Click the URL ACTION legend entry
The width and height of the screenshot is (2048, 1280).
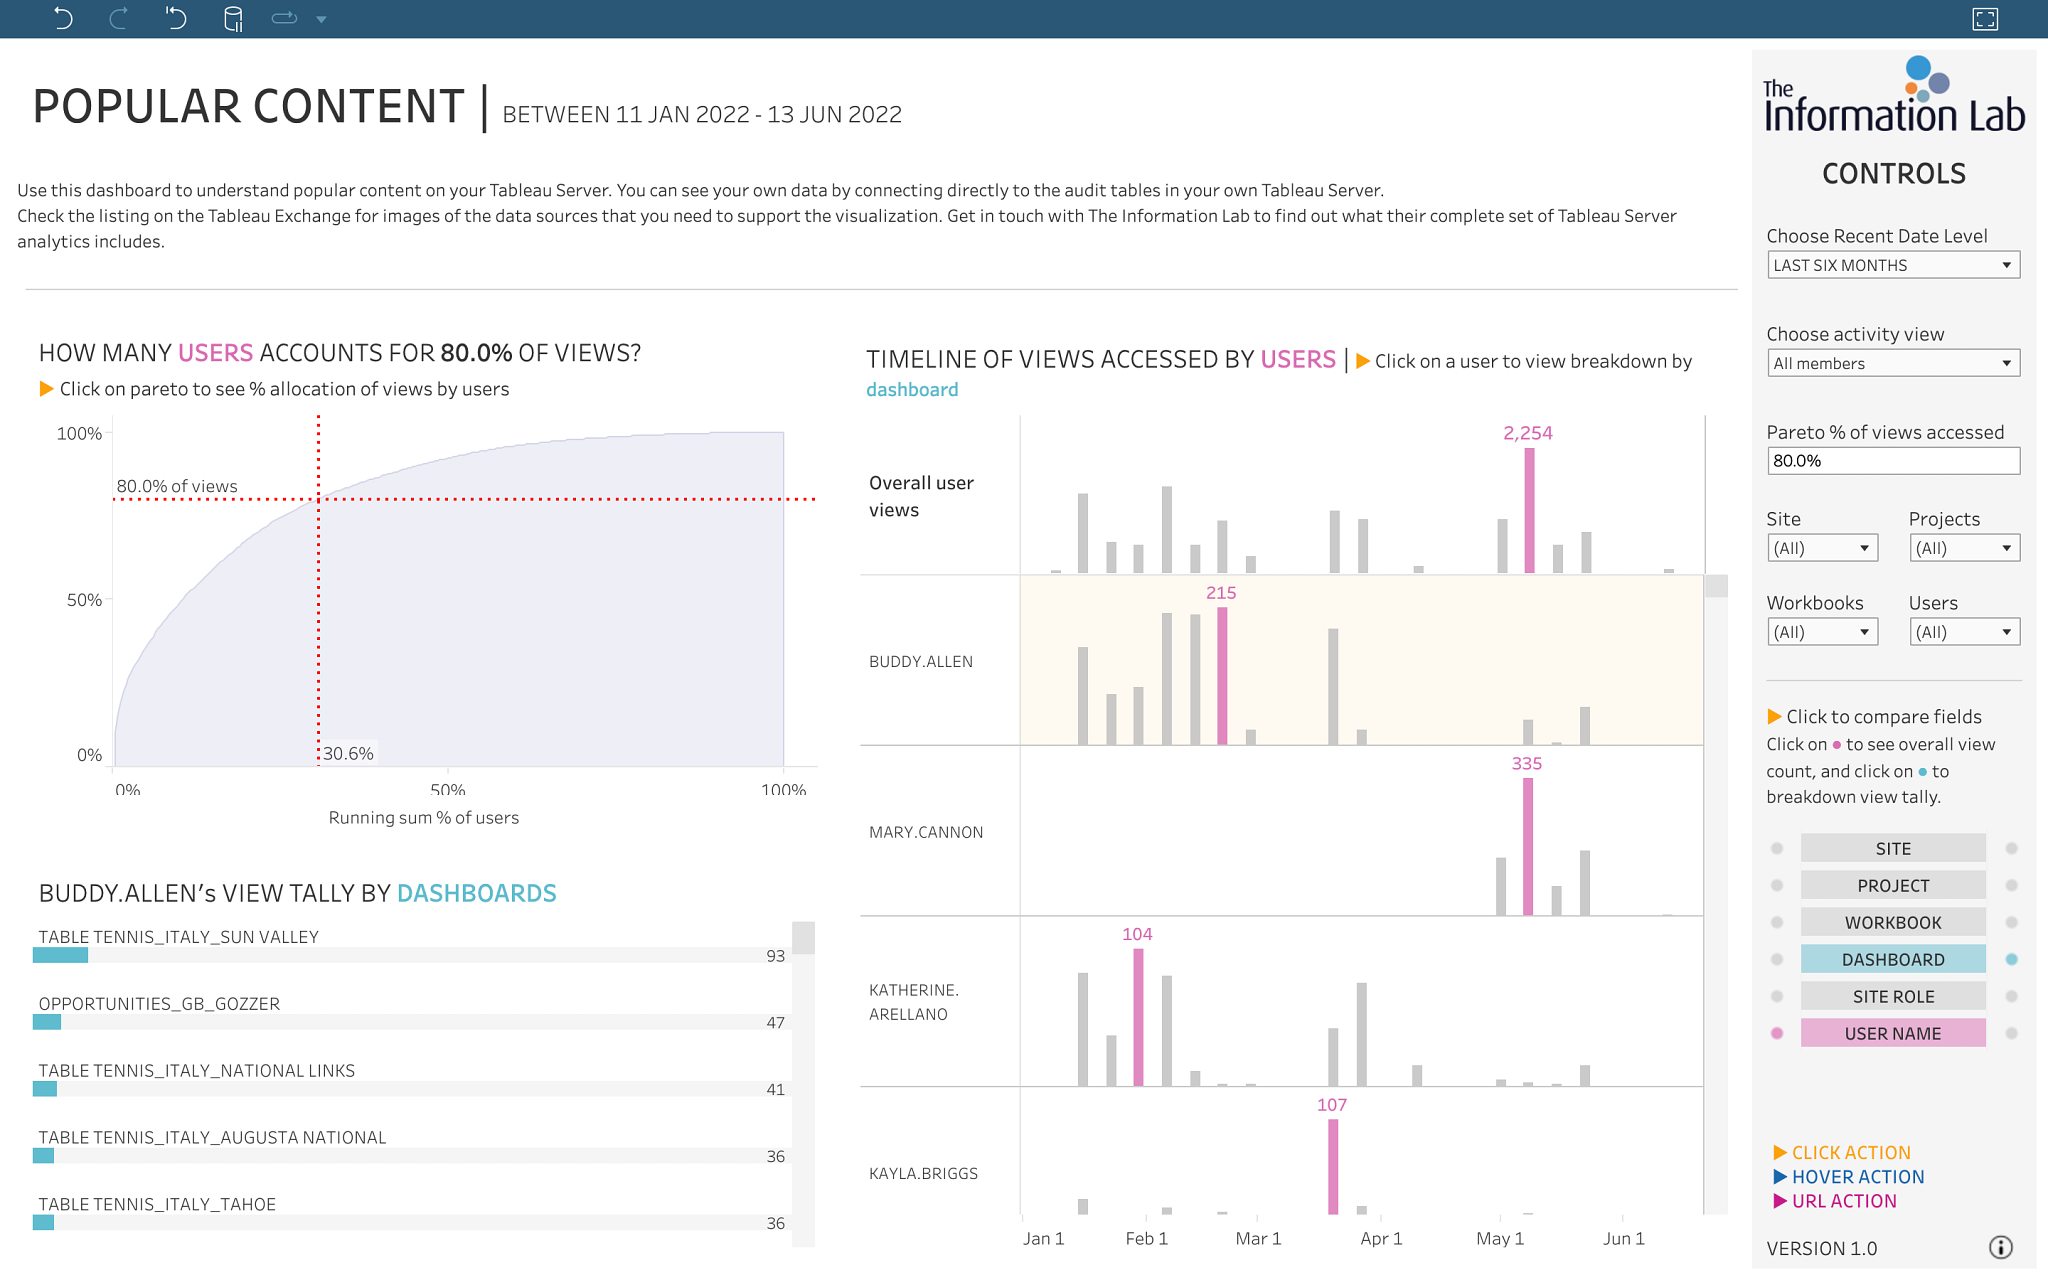point(1834,1201)
